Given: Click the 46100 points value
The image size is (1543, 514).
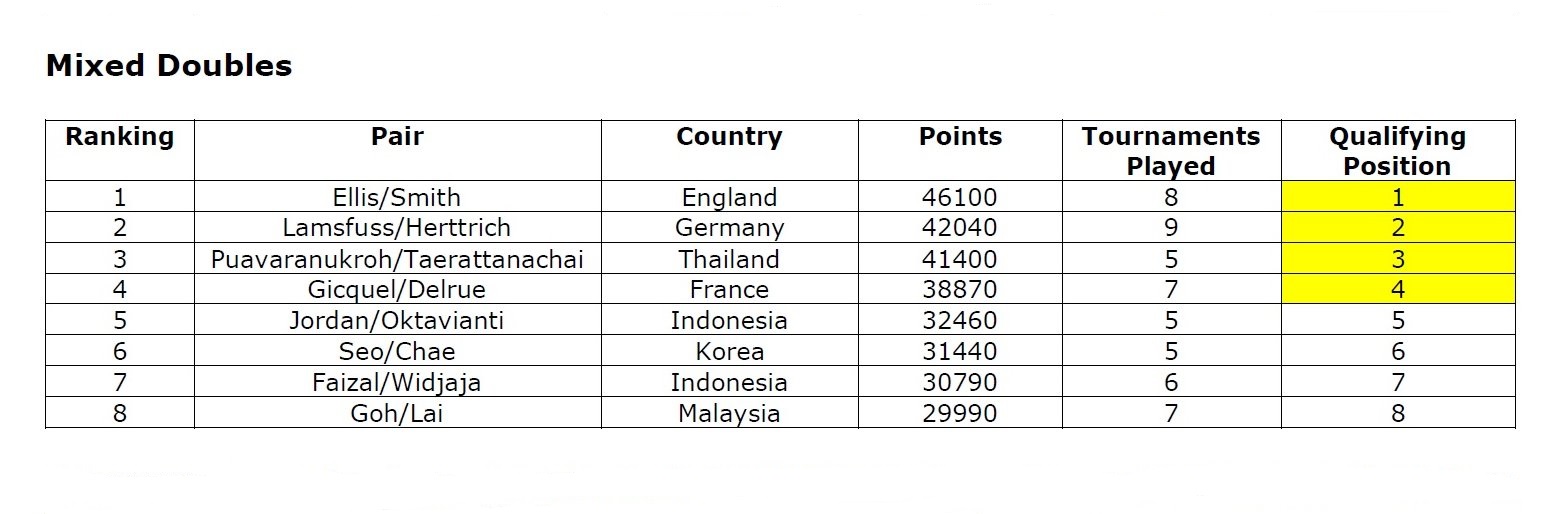Looking at the screenshot, I should click(x=960, y=197).
